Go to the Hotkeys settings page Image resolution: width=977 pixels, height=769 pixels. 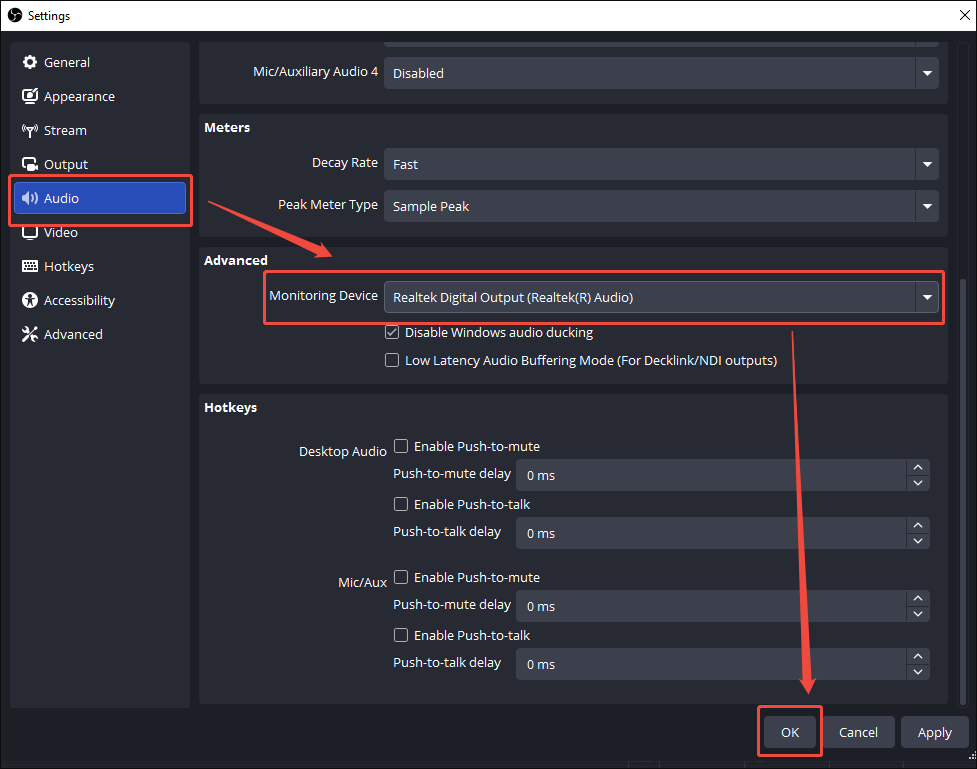[x=68, y=265]
